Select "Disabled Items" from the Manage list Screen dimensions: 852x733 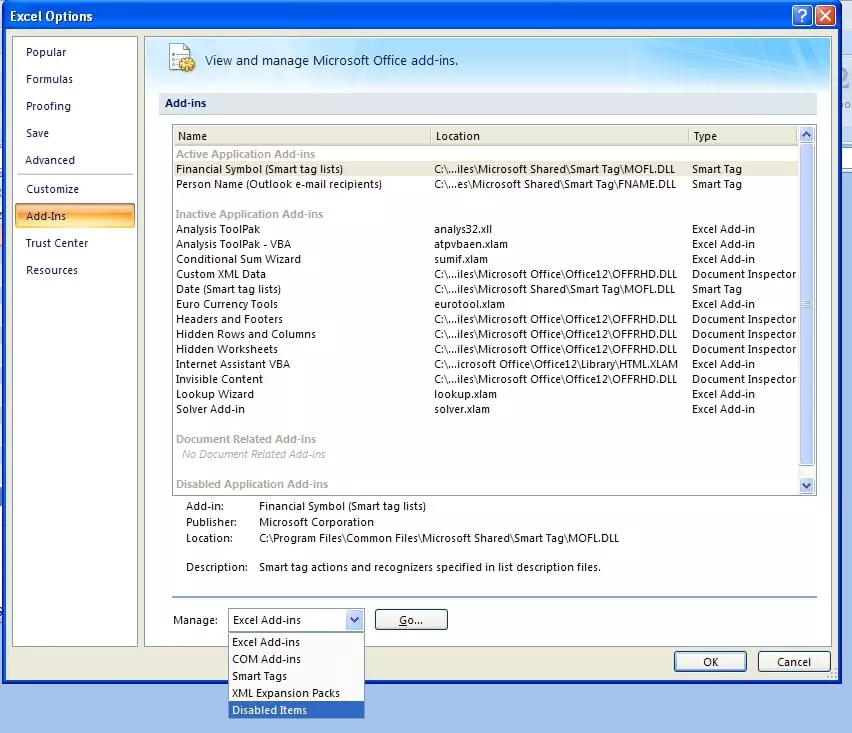[x=269, y=710]
